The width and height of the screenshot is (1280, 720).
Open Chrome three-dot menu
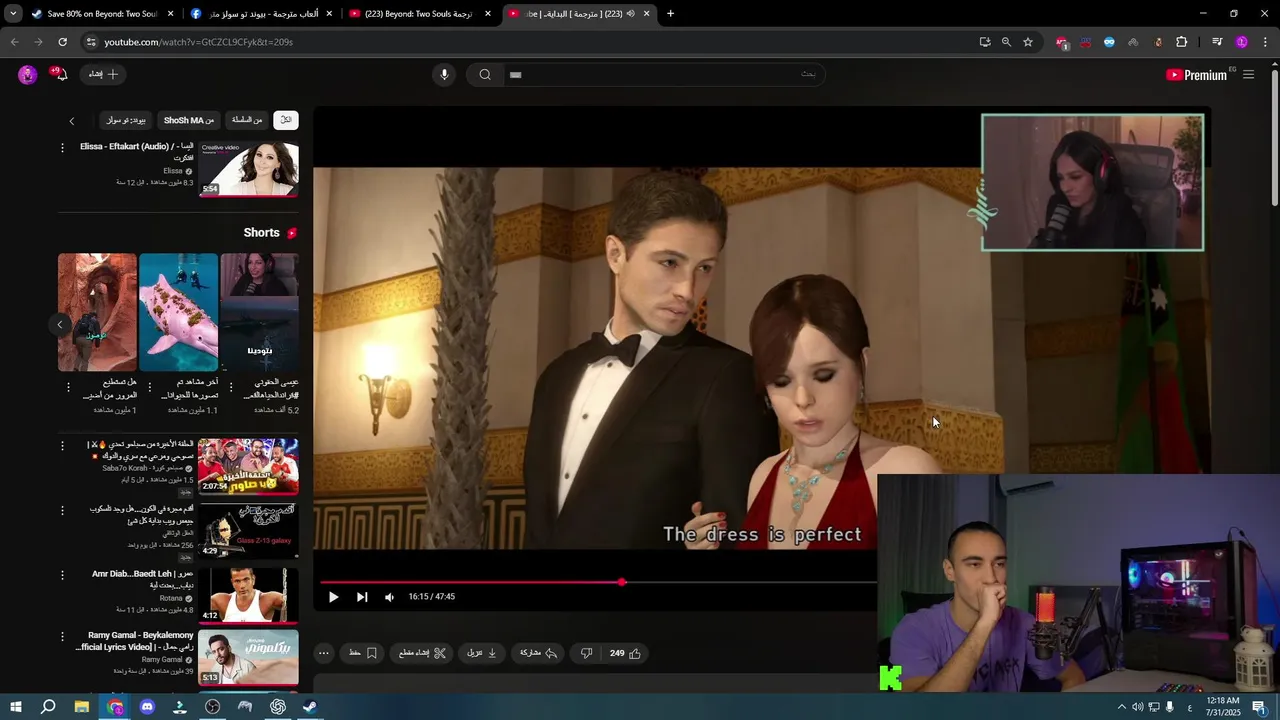(x=1265, y=42)
